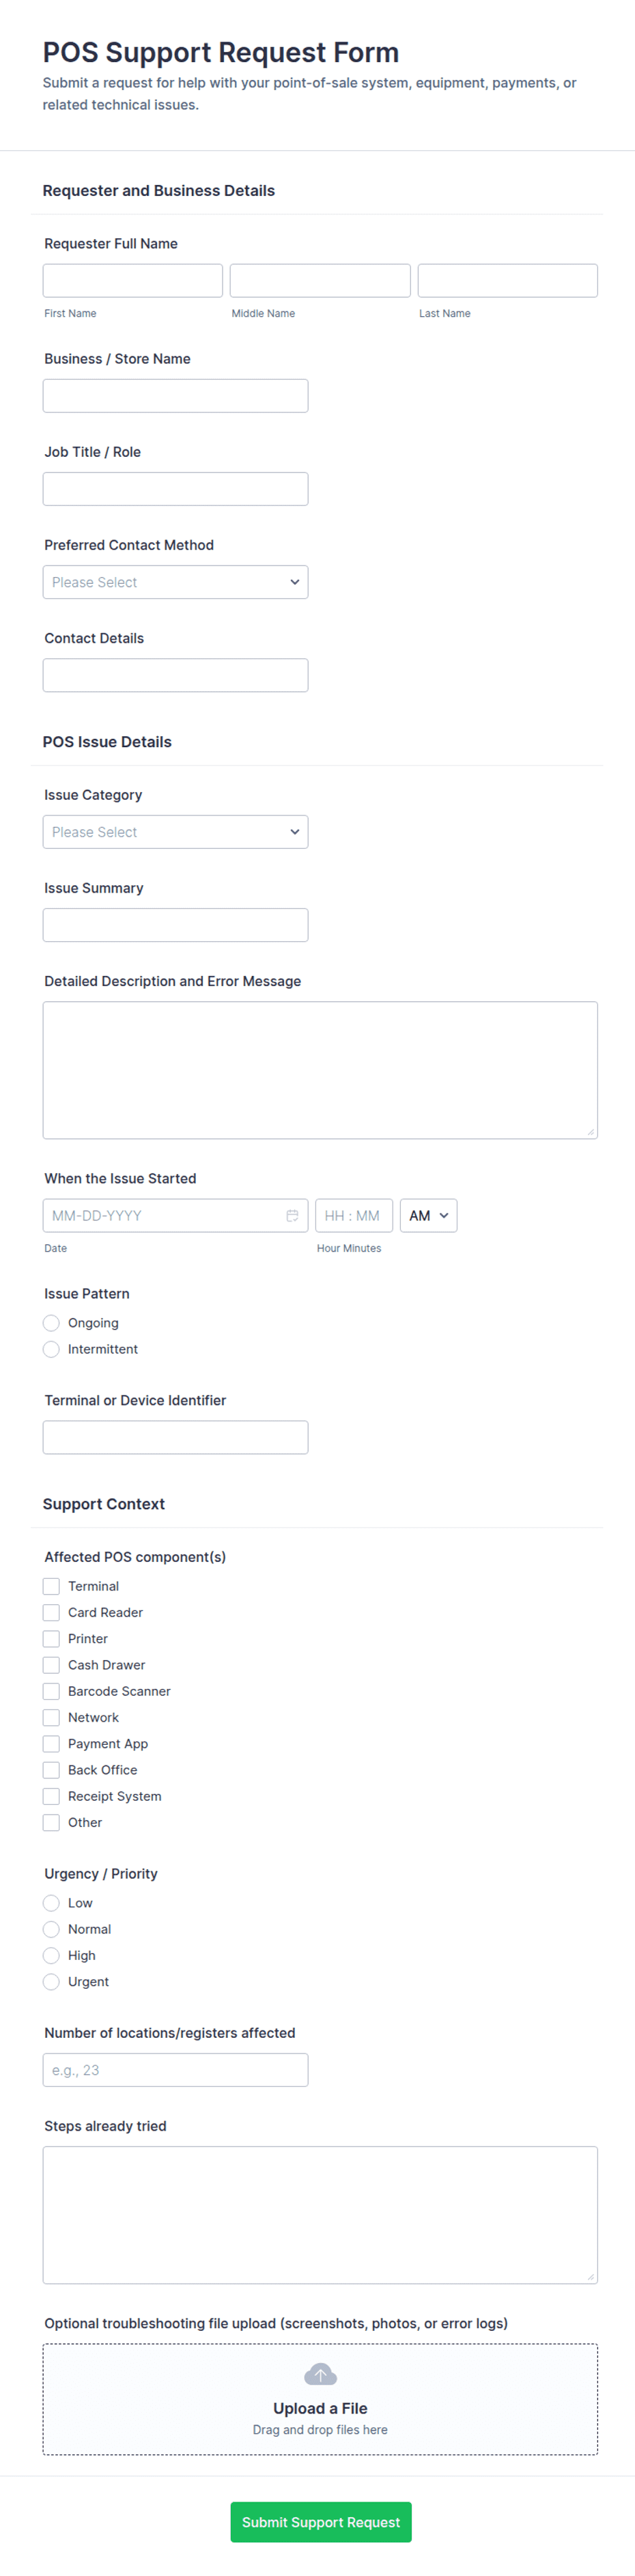Check the Terminal checkbox
Viewport: 635px width, 2576px height.
(x=51, y=1586)
